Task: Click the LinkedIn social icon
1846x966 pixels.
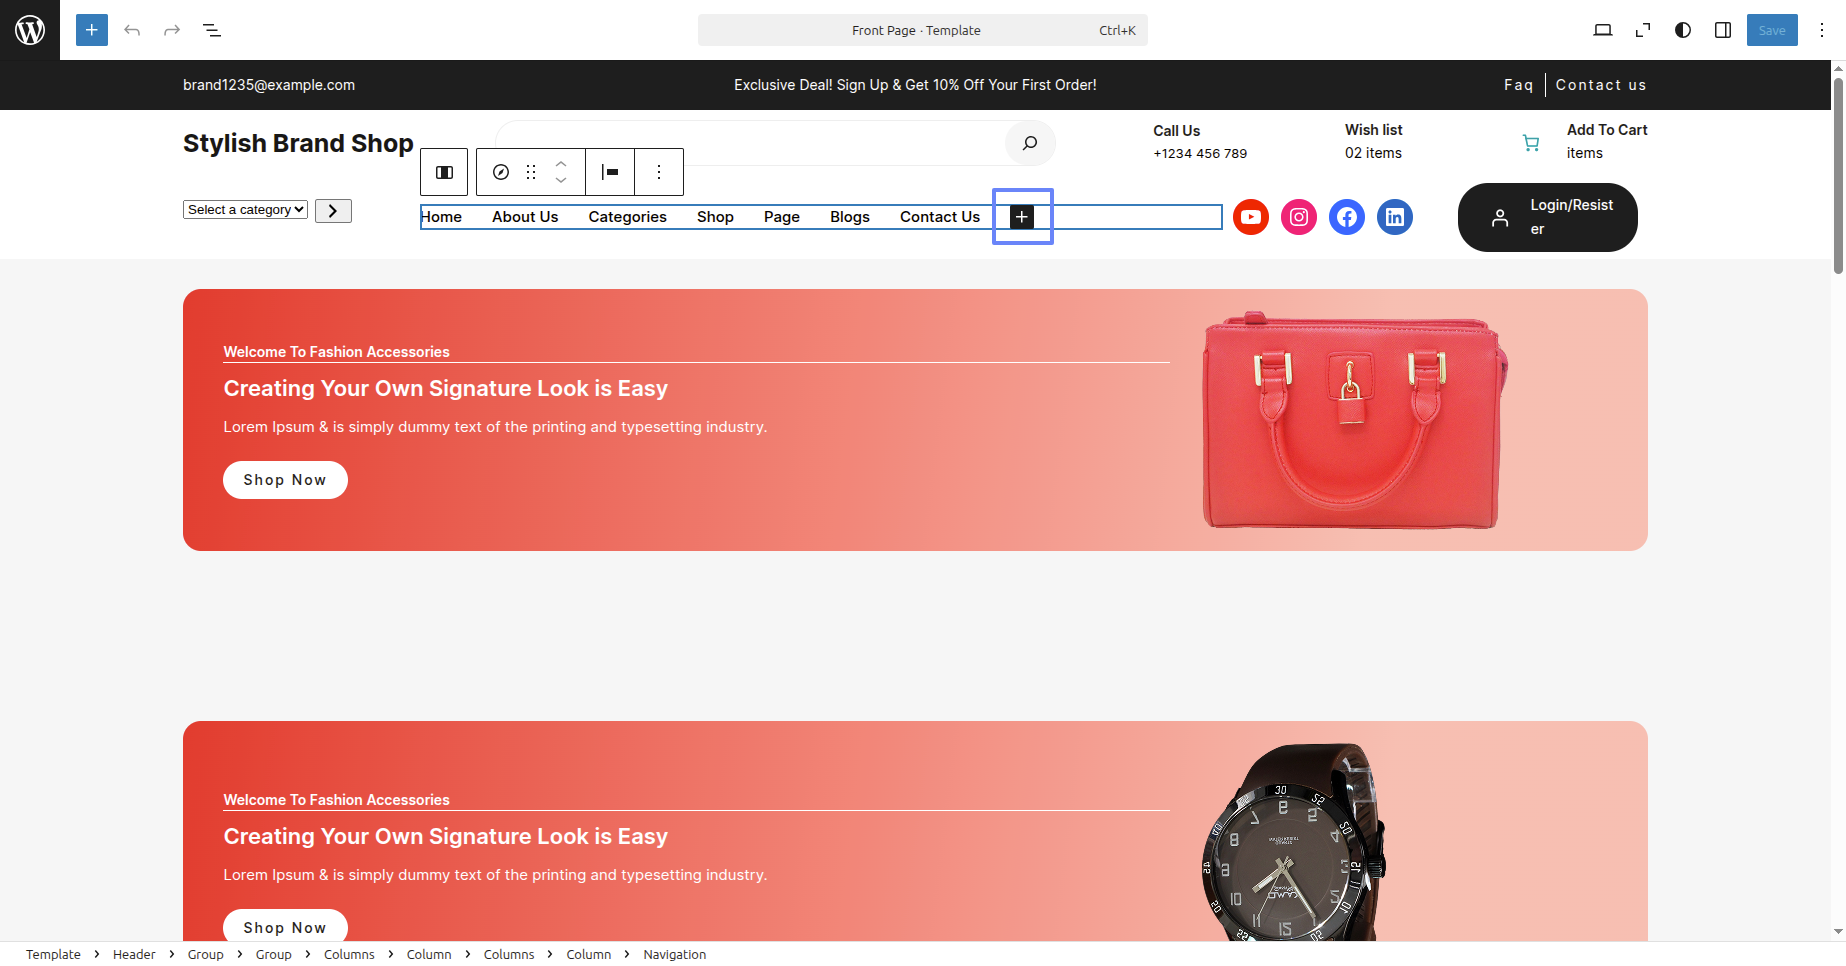Action: point(1395,217)
